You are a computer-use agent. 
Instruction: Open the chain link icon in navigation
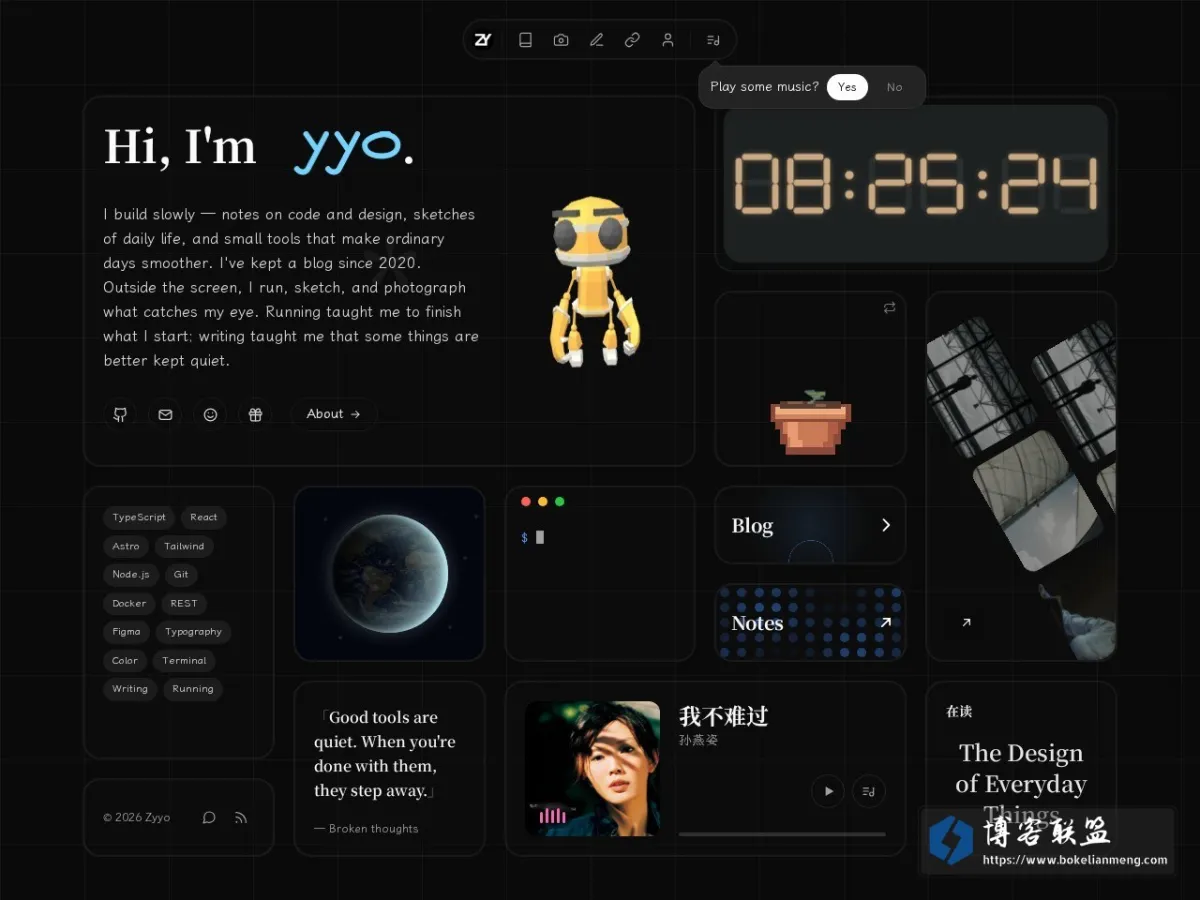pos(632,40)
